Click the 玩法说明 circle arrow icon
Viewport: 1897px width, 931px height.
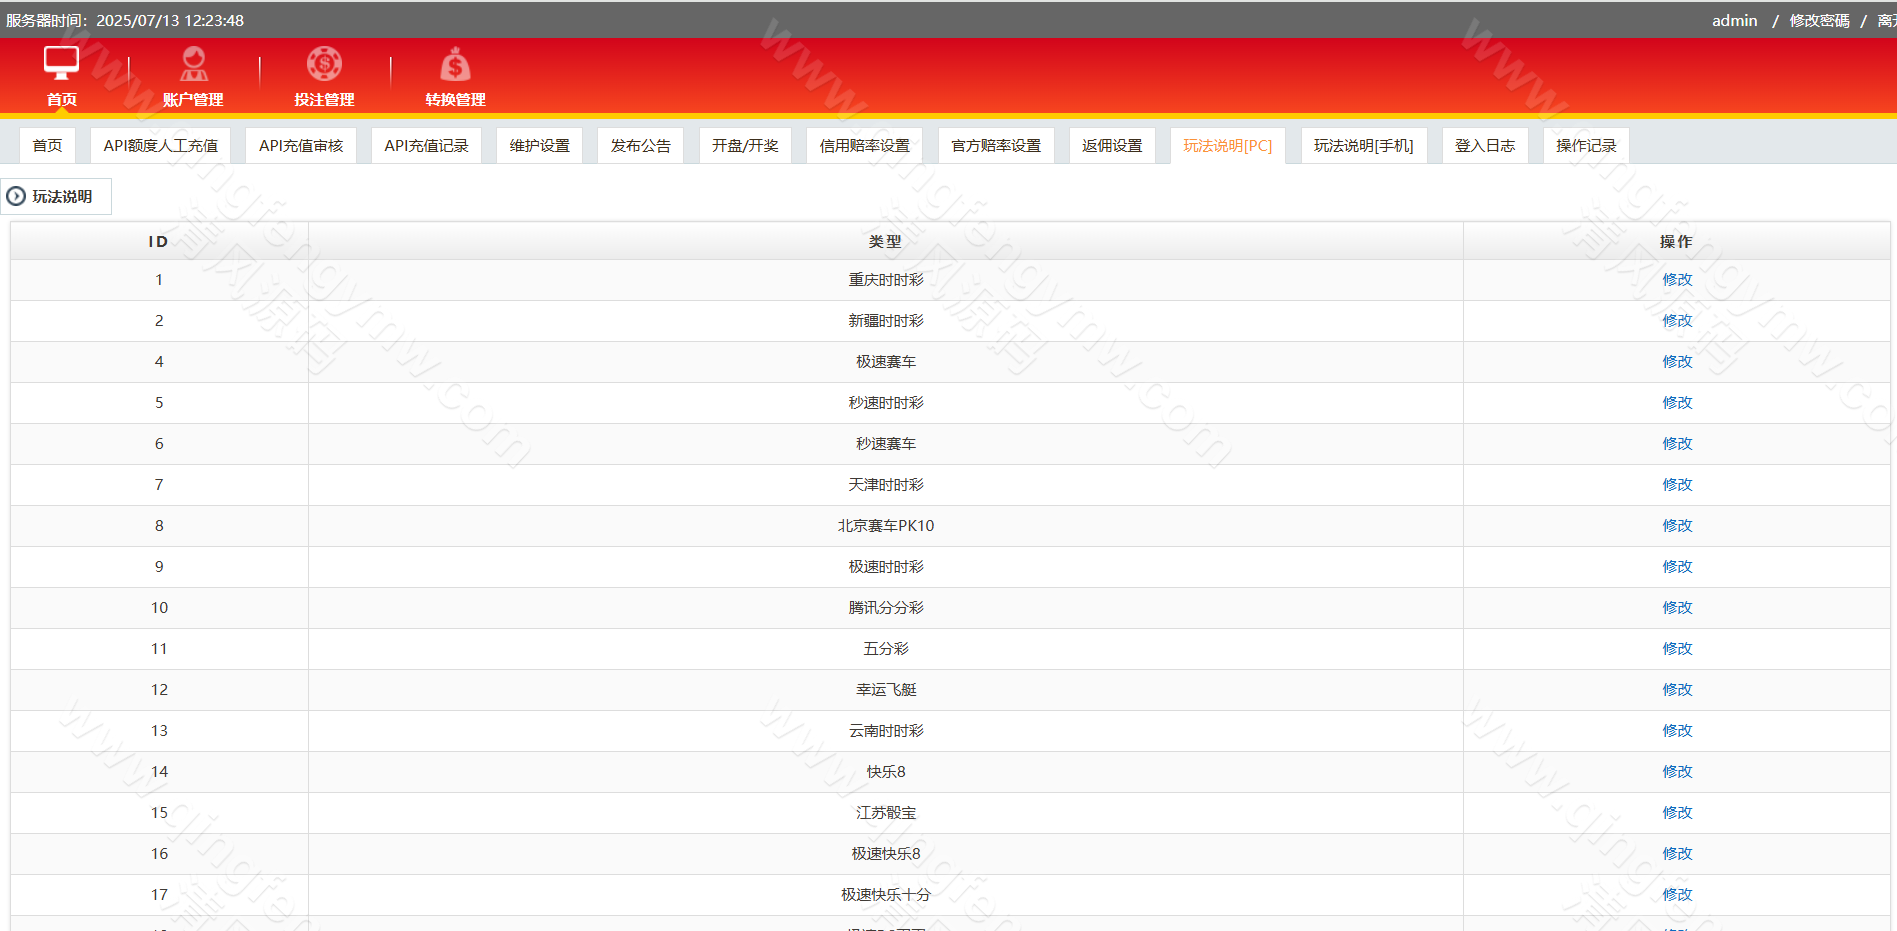[x=16, y=196]
